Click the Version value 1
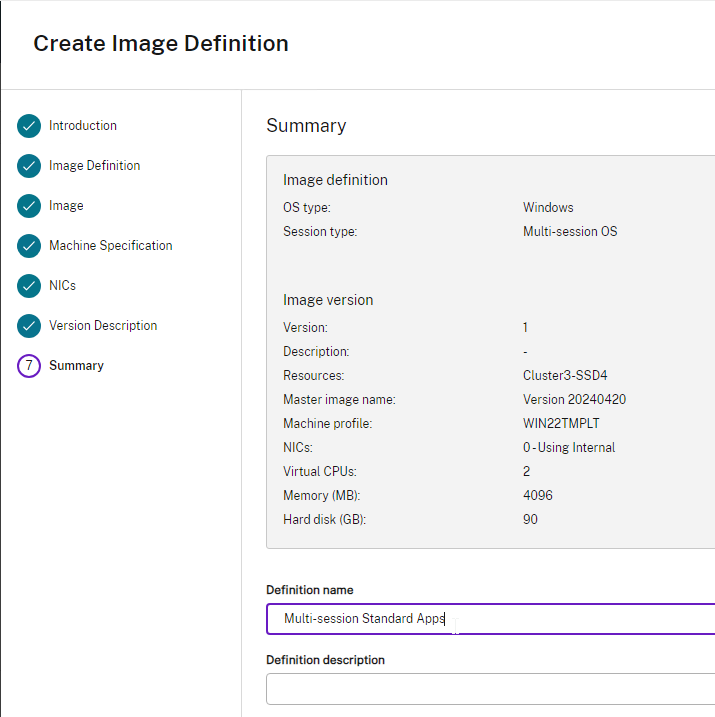 pyautogui.click(x=526, y=327)
